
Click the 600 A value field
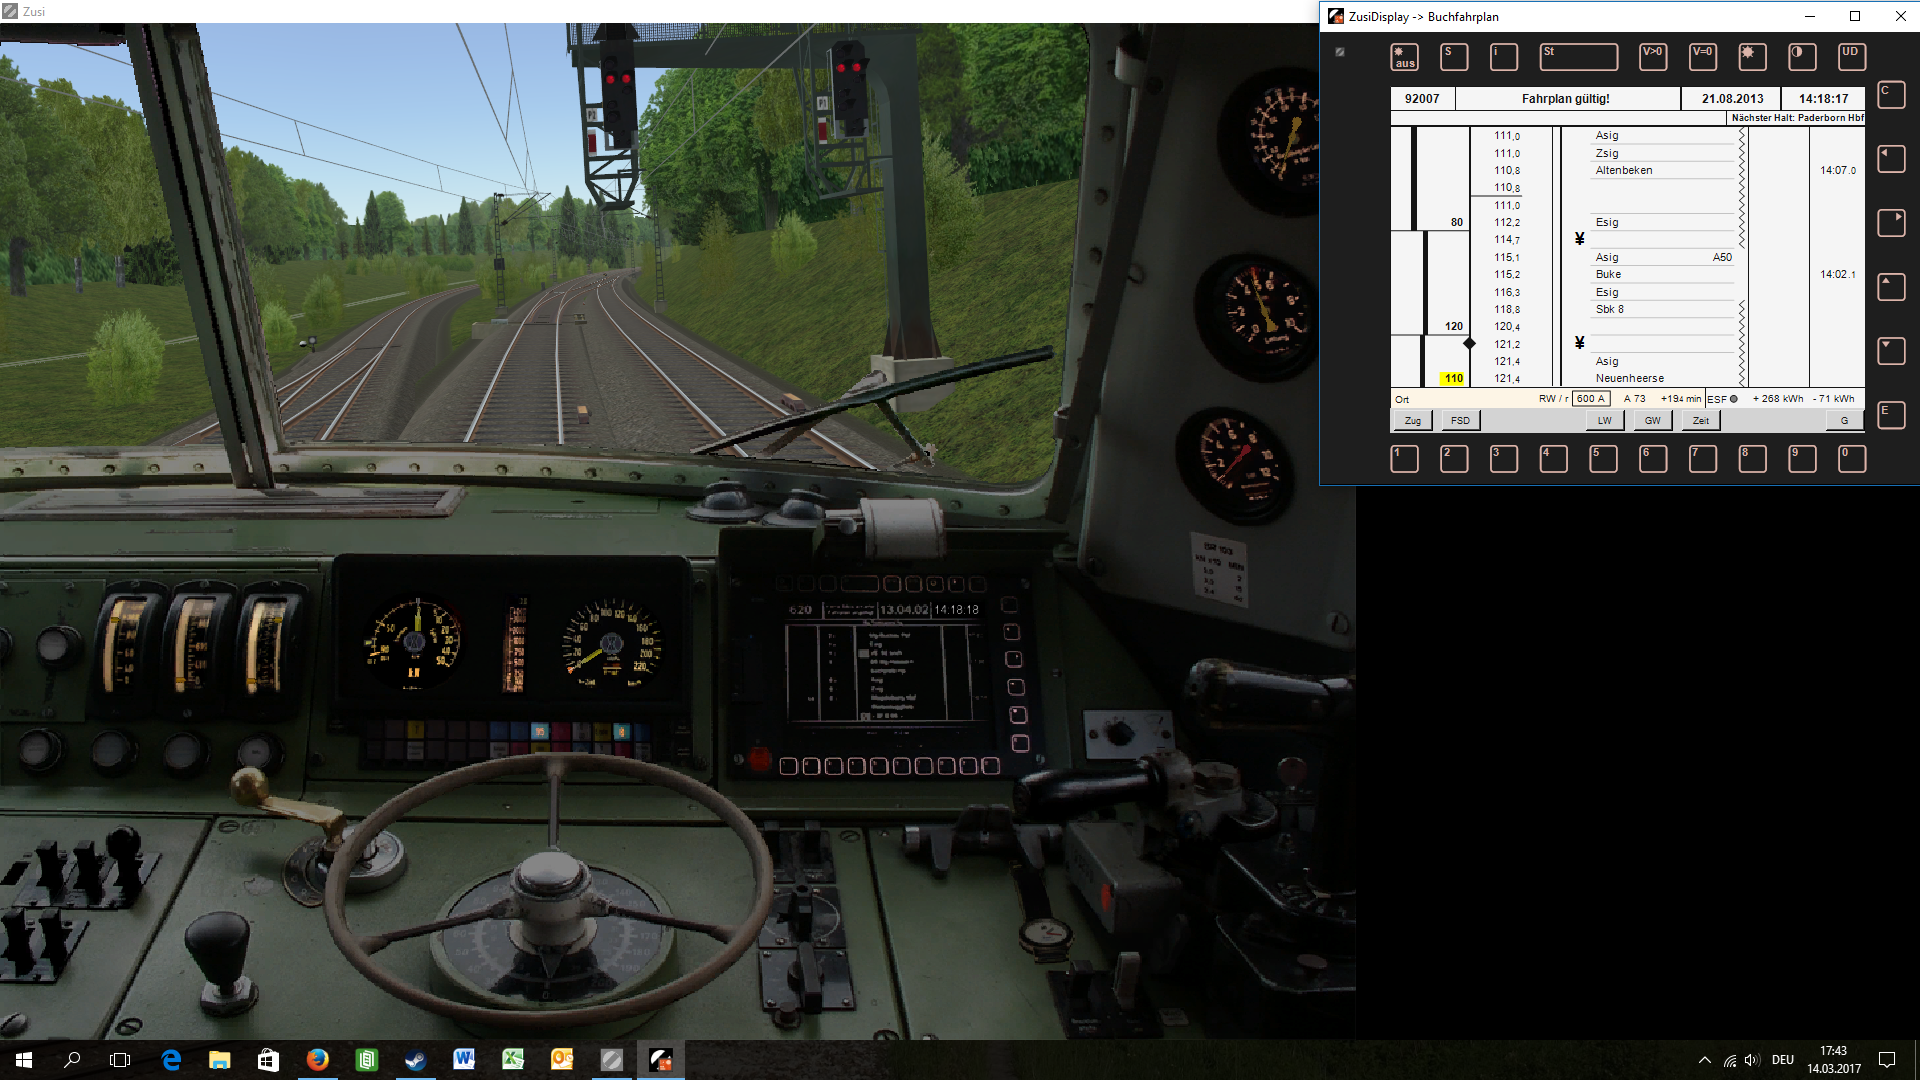click(1590, 399)
